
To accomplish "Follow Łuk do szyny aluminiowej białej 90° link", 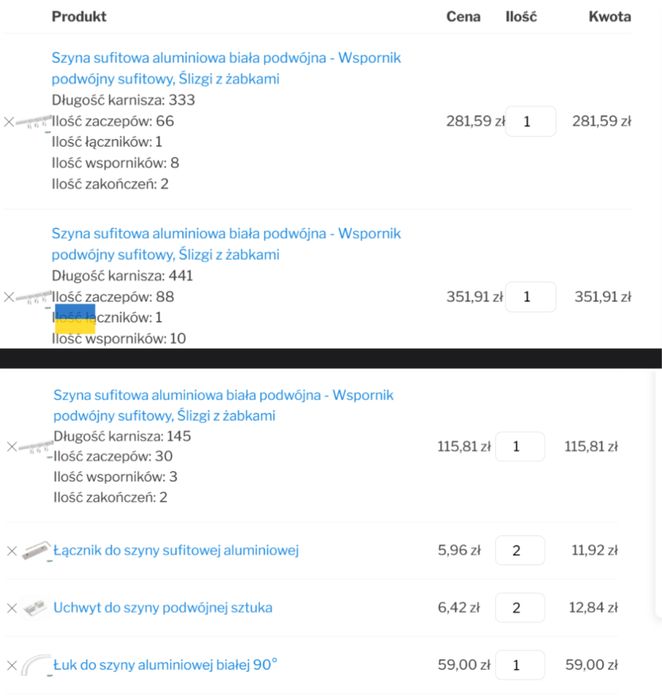I will pyautogui.click(x=165, y=665).
